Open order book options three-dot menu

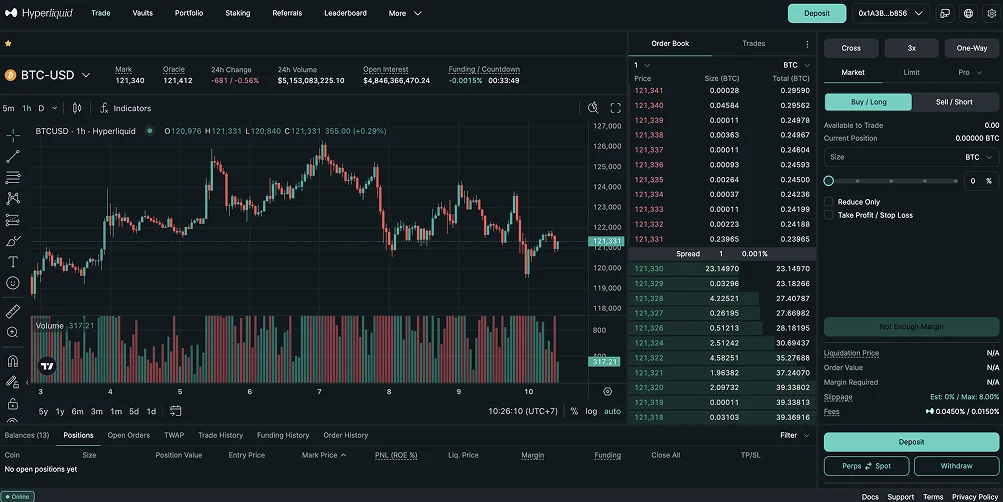coord(807,44)
